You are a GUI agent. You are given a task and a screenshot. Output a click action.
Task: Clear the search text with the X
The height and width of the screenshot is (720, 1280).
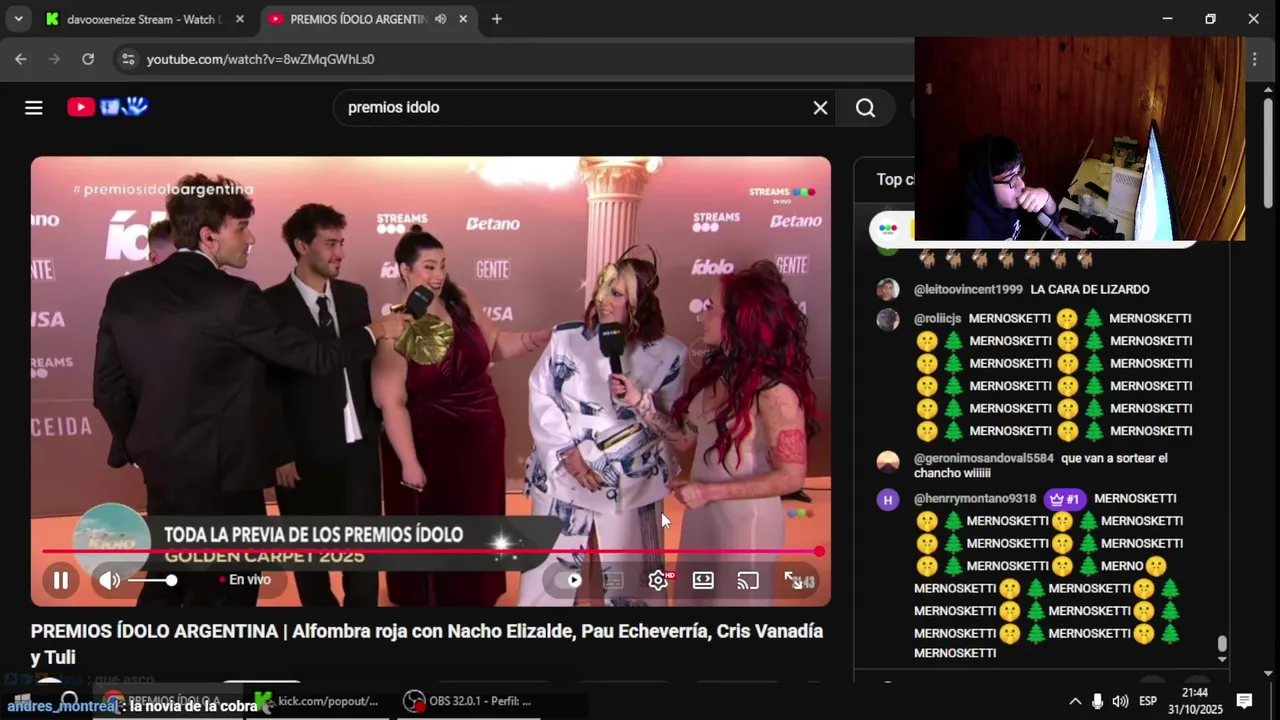[x=820, y=107]
